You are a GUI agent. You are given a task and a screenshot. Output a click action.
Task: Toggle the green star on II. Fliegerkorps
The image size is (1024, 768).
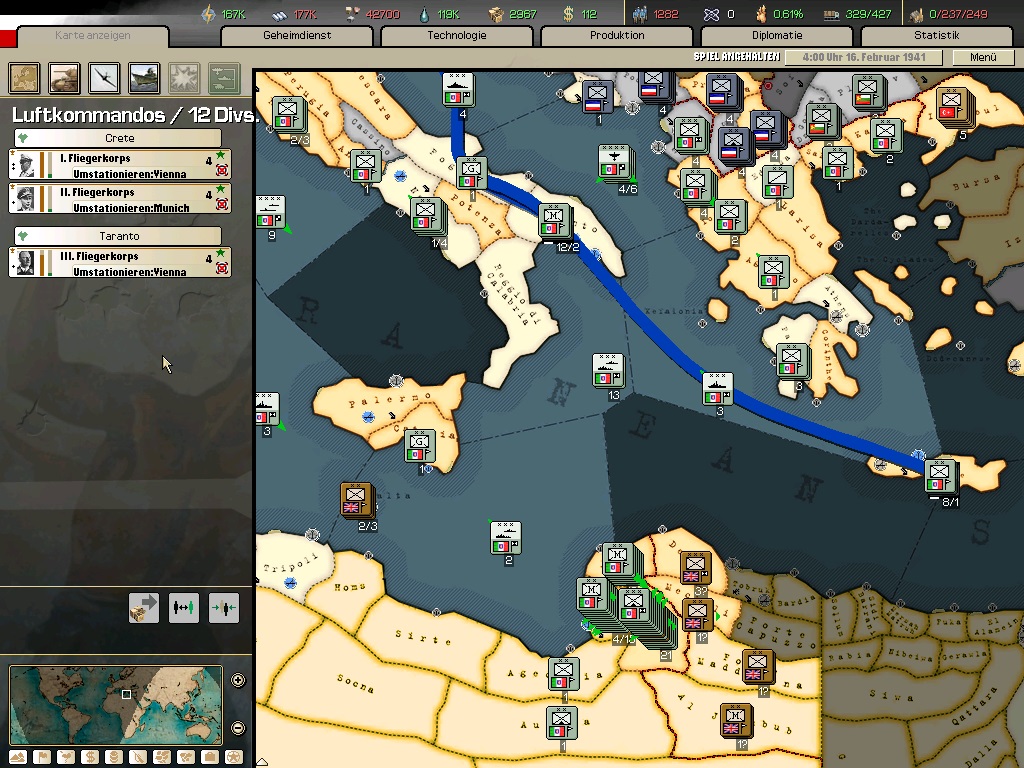click(x=221, y=189)
